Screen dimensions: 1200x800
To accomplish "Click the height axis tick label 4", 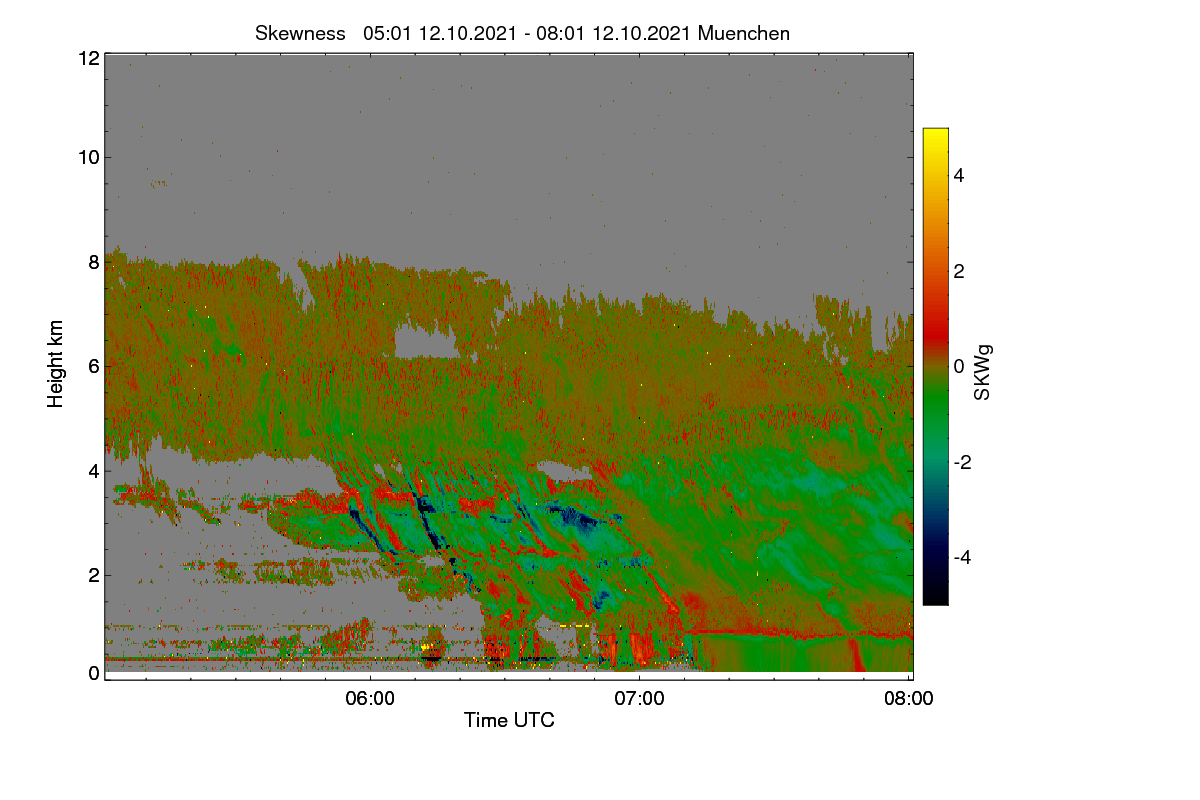I will tap(94, 470).
